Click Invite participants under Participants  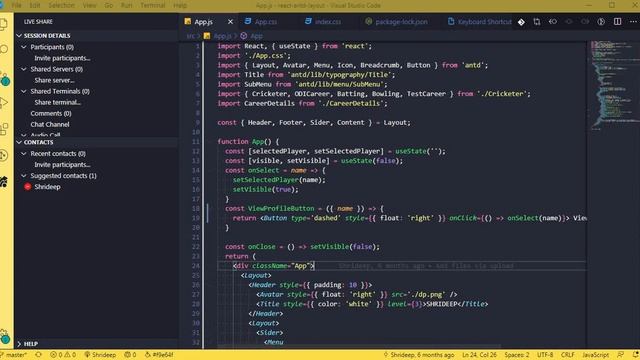[62, 58]
